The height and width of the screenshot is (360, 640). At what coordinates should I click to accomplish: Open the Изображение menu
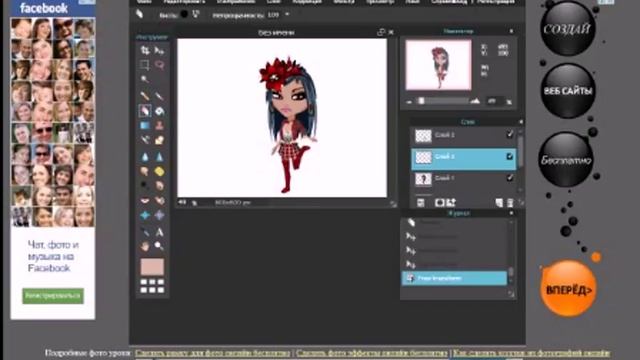[x=236, y=2]
